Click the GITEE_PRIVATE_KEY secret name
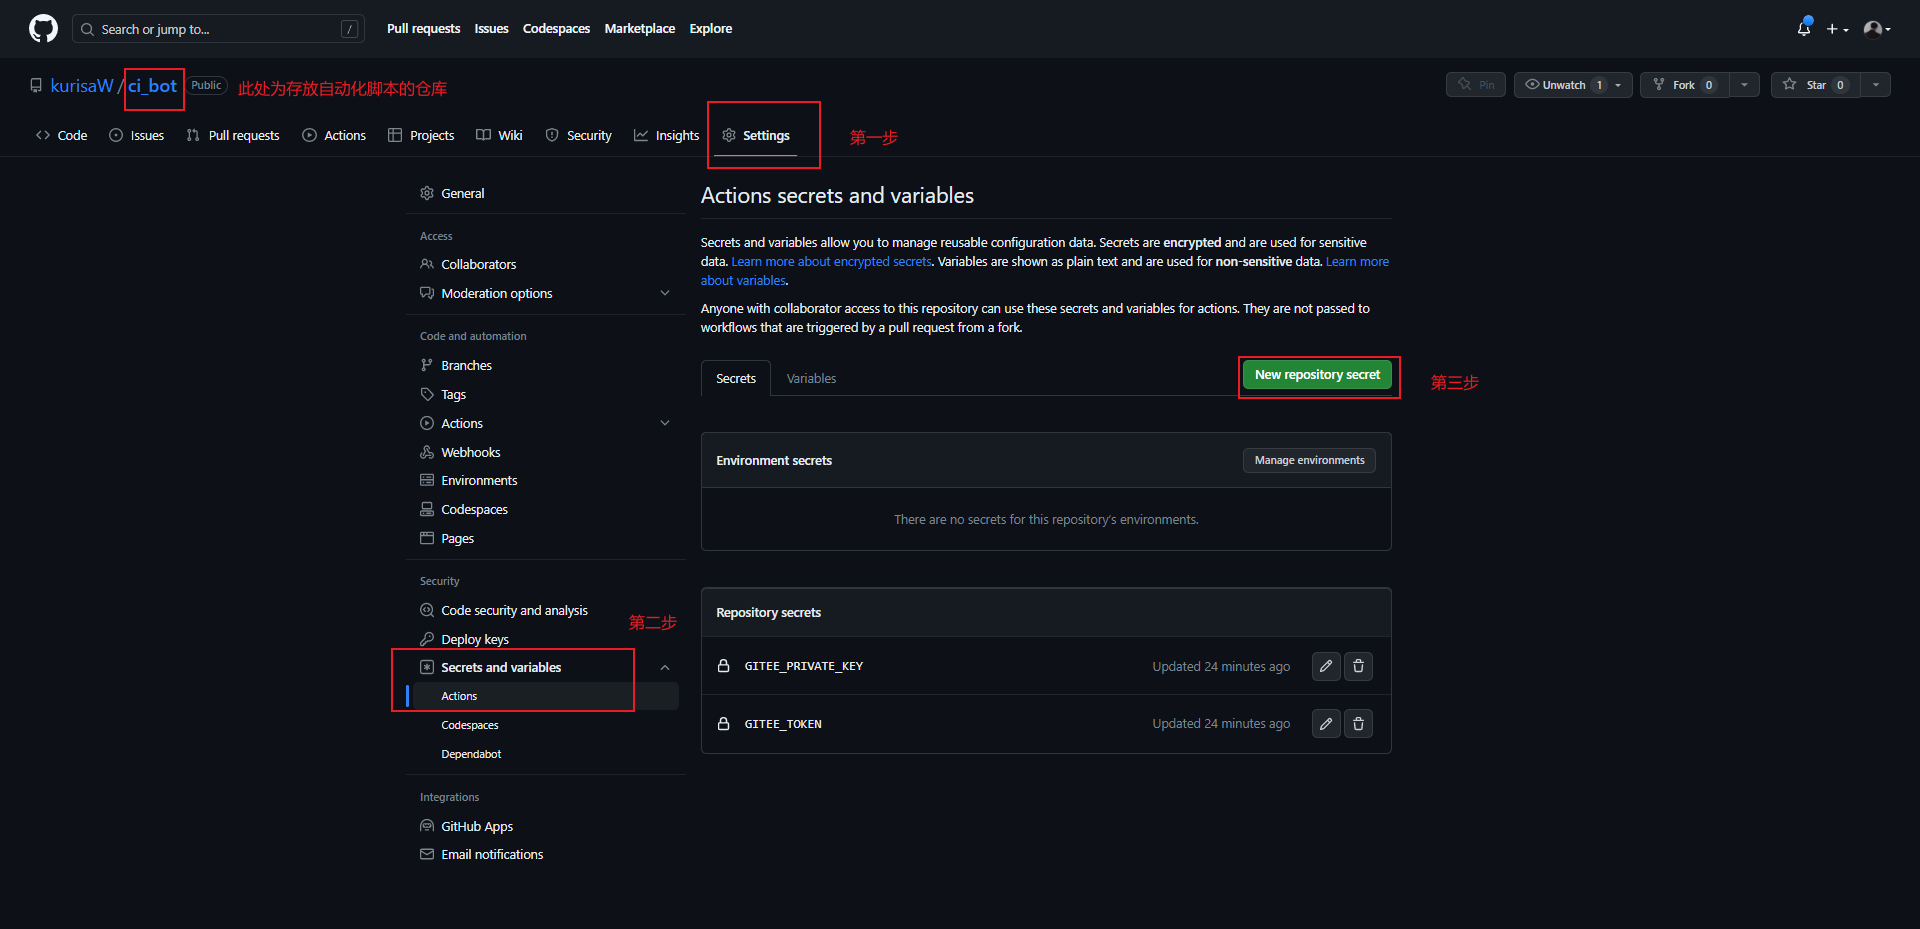The height and width of the screenshot is (929, 1920). click(x=803, y=666)
